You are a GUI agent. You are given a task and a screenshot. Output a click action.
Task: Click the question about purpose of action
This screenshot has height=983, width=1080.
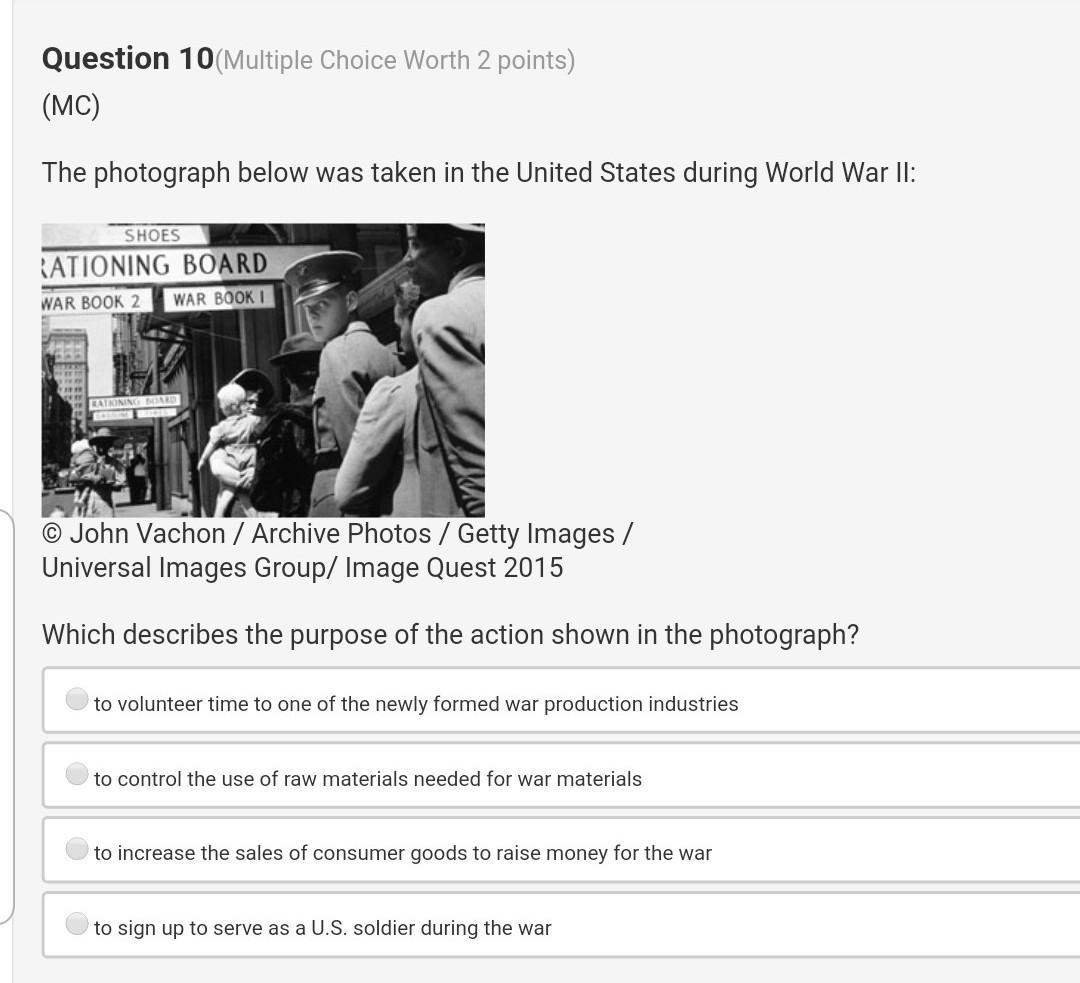(x=450, y=634)
